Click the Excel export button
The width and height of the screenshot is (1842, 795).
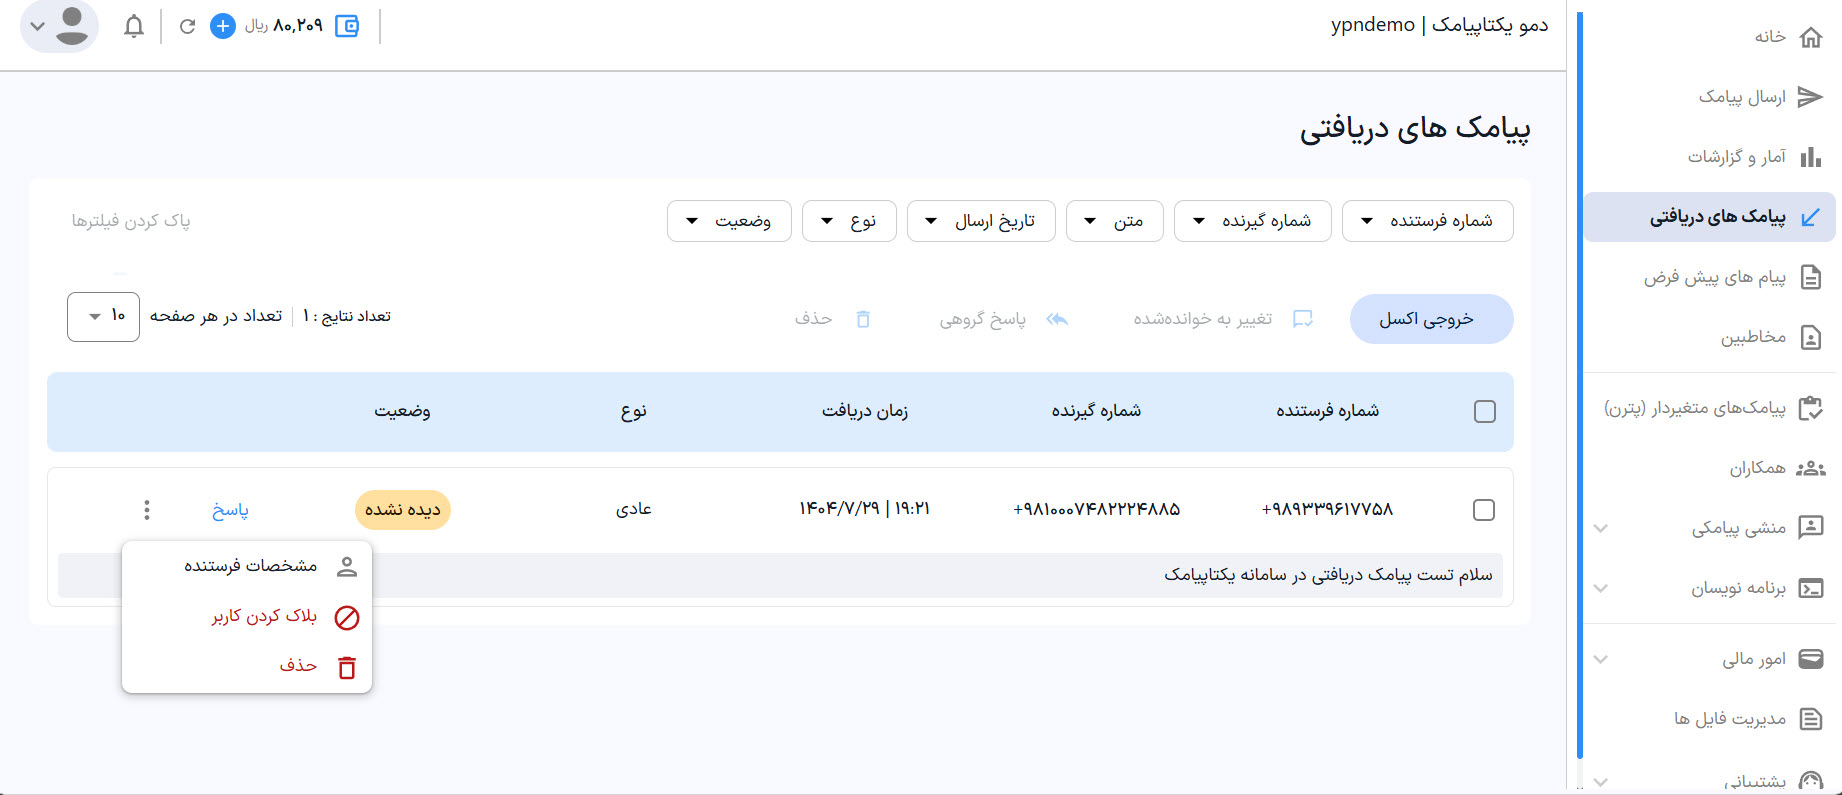1431,319
